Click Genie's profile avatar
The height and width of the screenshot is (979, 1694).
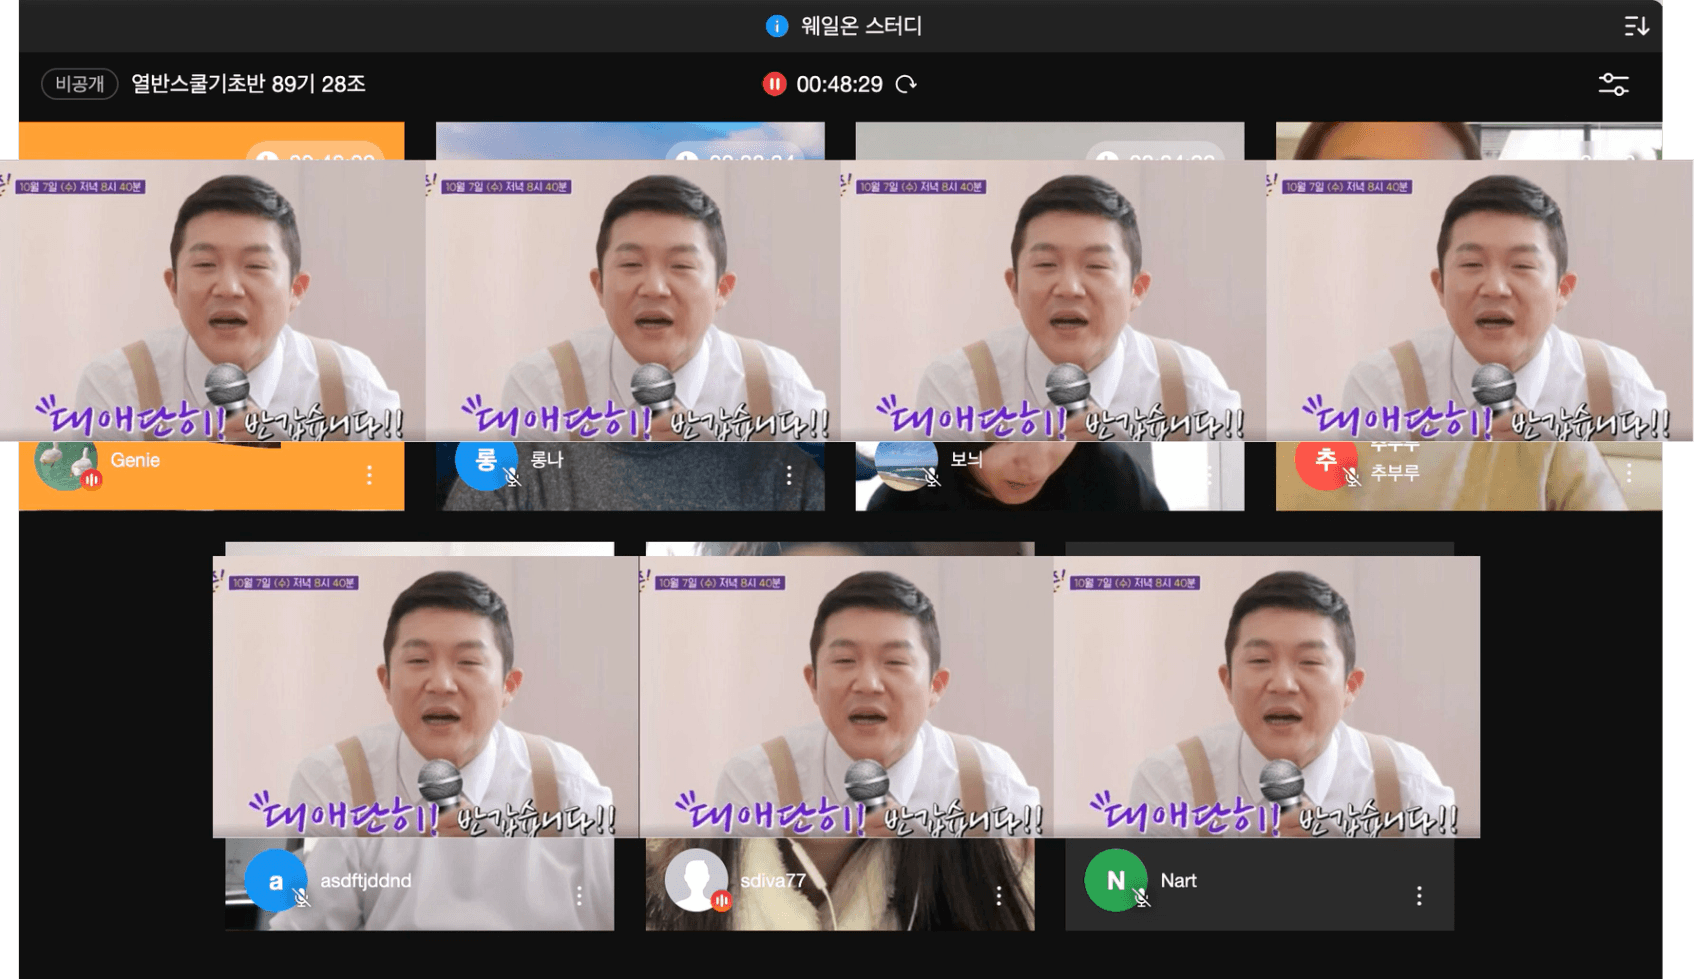pos(64,462)
